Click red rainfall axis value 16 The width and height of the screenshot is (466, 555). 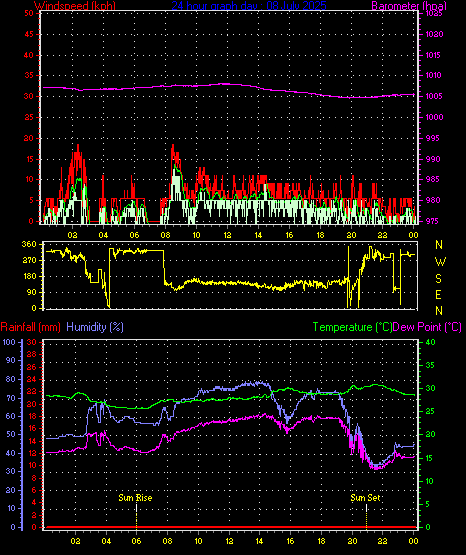pyautogui.click(x=32, y=428)
